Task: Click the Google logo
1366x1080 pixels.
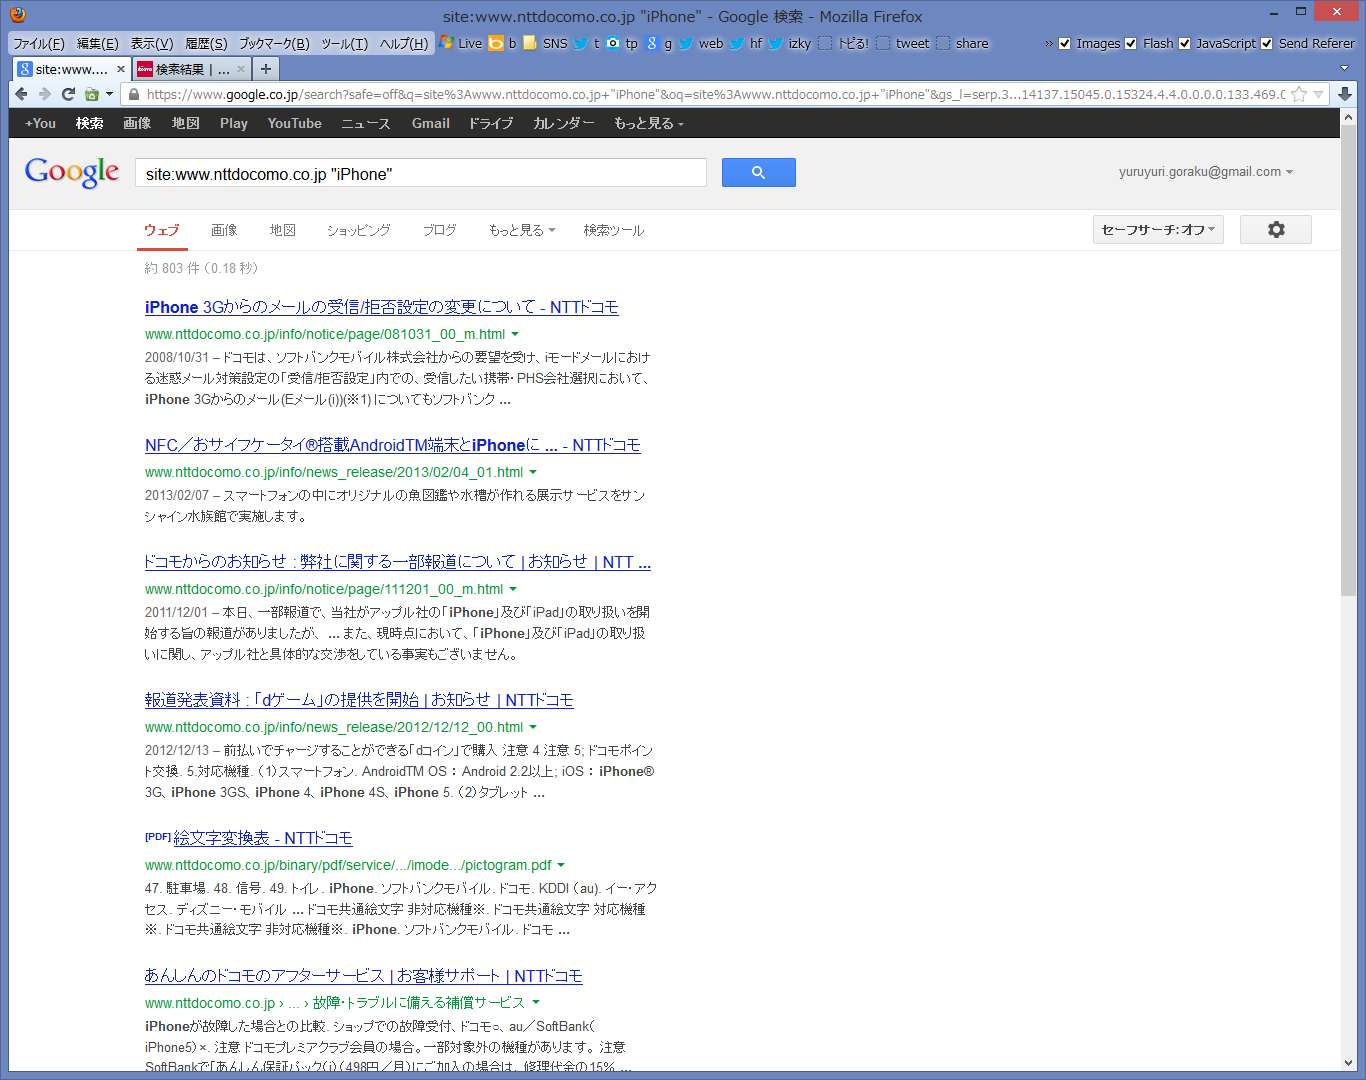Action: point(72,172)
